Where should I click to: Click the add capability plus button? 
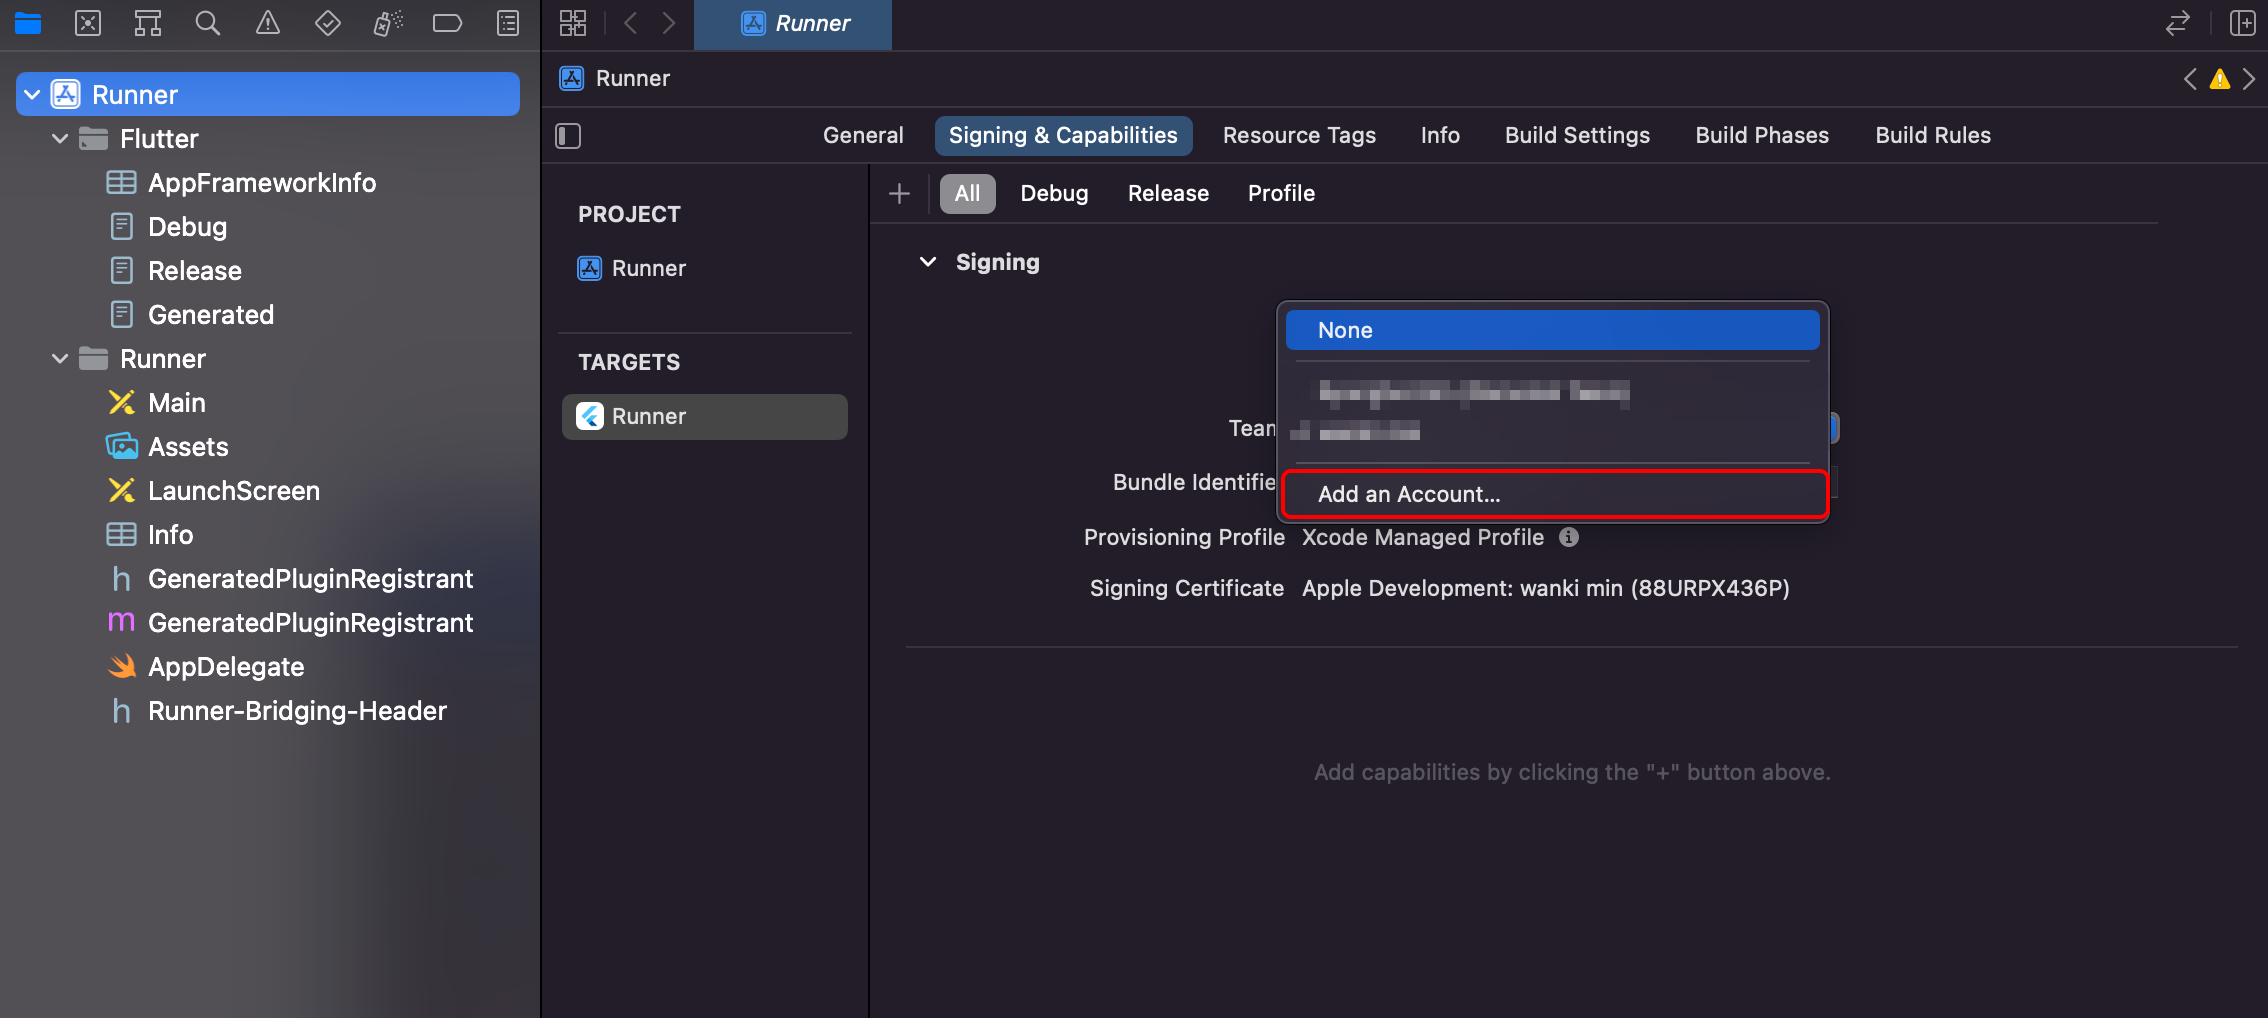899,194
